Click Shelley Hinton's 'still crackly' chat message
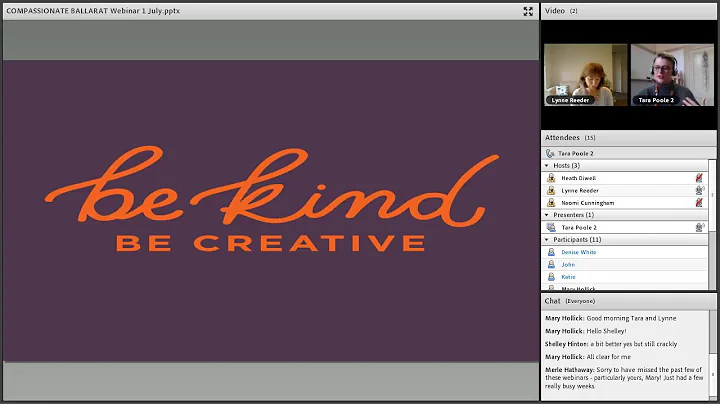 click(611, 344)
